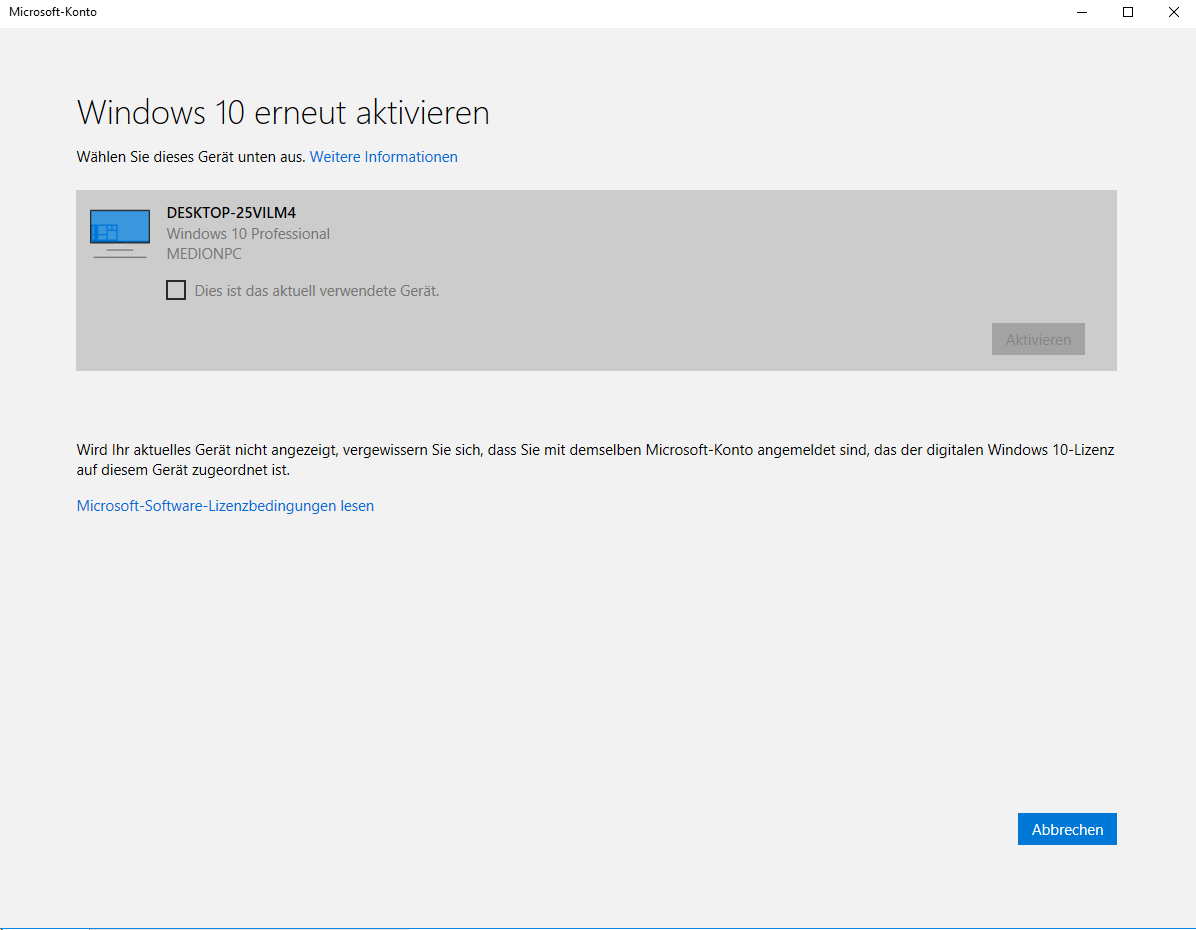Image resolution: width=1196 pixels, height=930 pixels.
Task: Click 'Windows 10 Professional' edition text
Action: coord(248,233)
